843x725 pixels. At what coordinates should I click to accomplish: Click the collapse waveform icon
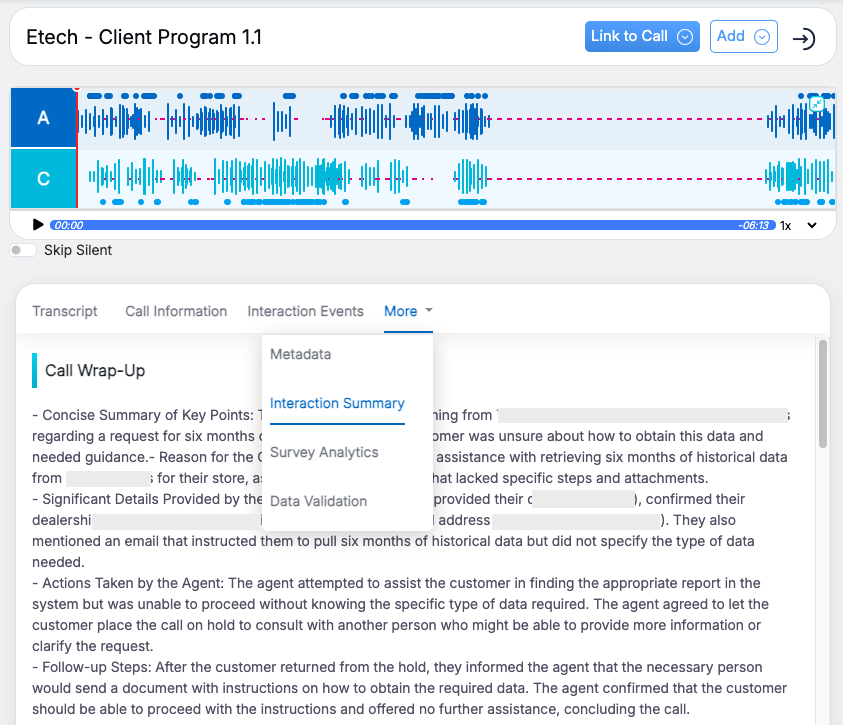pyautogui.click(x=817, y=104)
